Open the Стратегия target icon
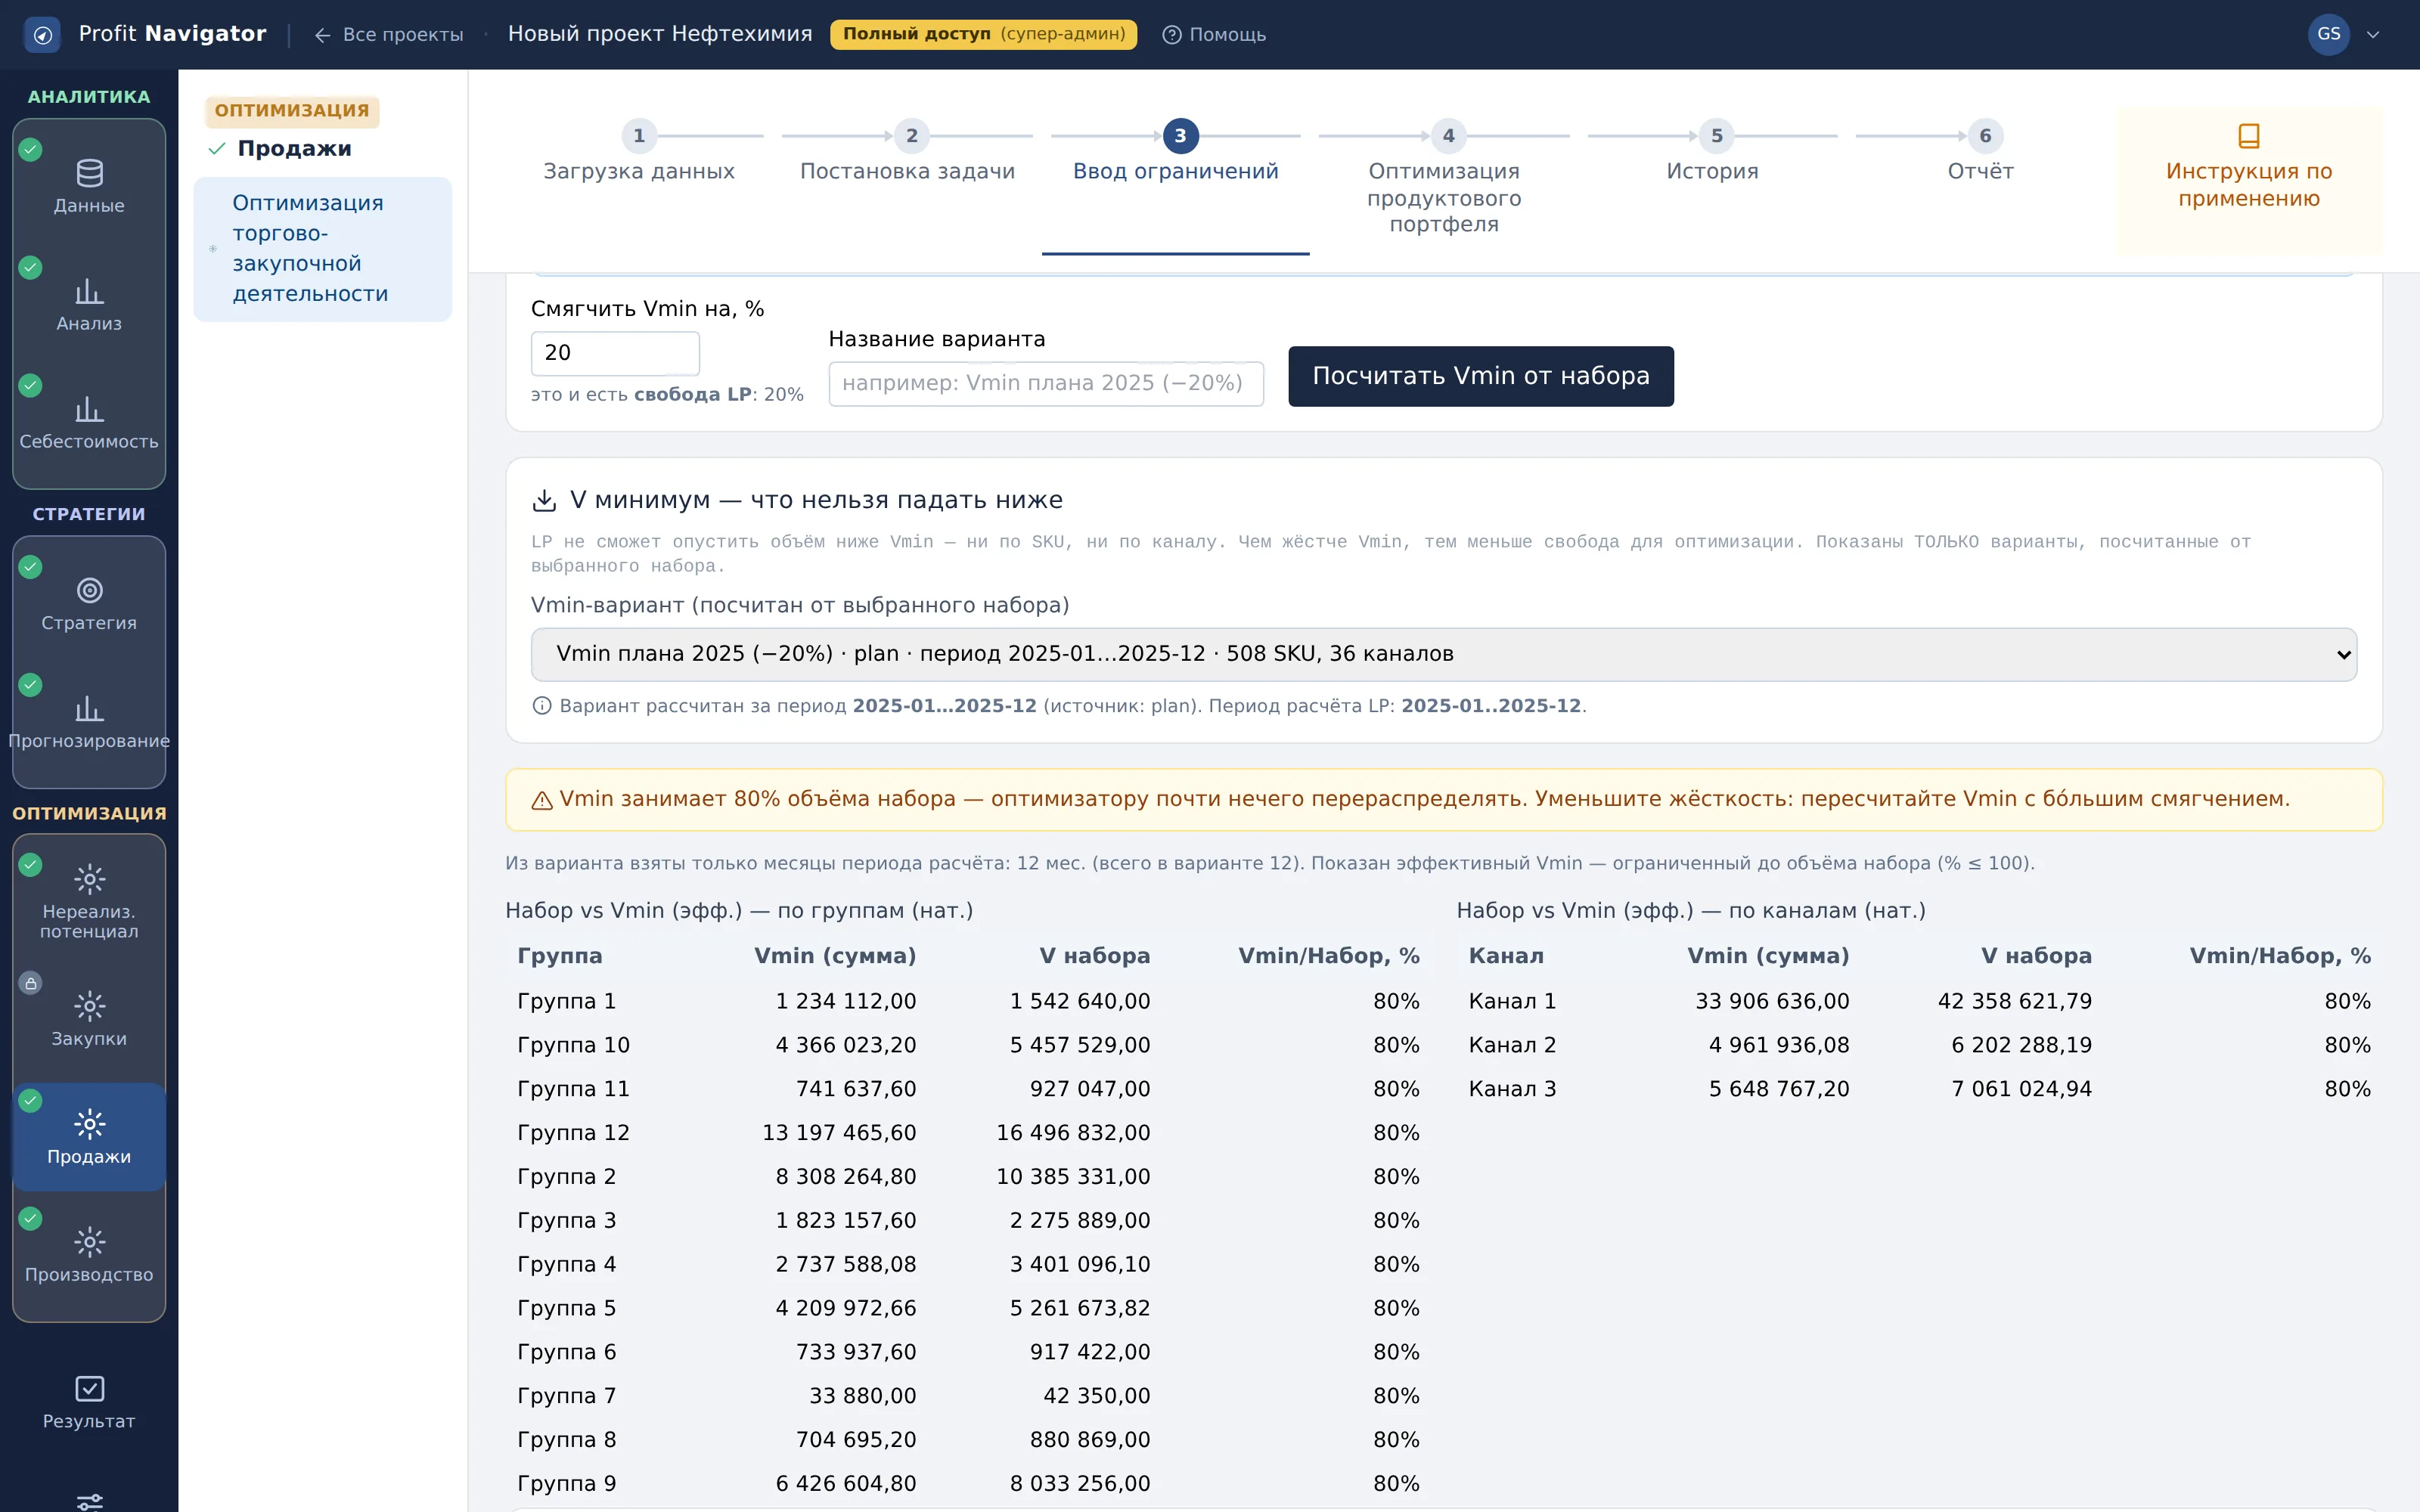The width and height of the screenshot is (2420, 1512). pos(89,591)
